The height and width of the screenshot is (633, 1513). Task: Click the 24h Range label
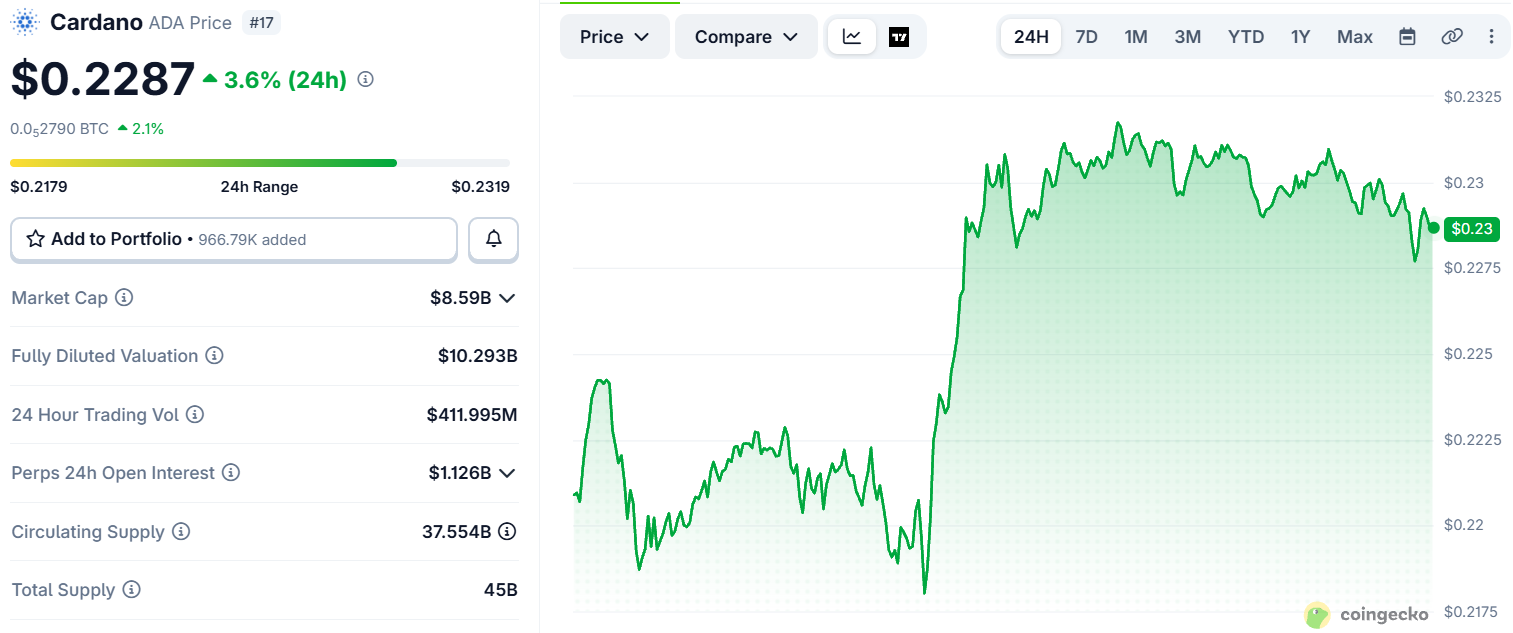(259, 186)
